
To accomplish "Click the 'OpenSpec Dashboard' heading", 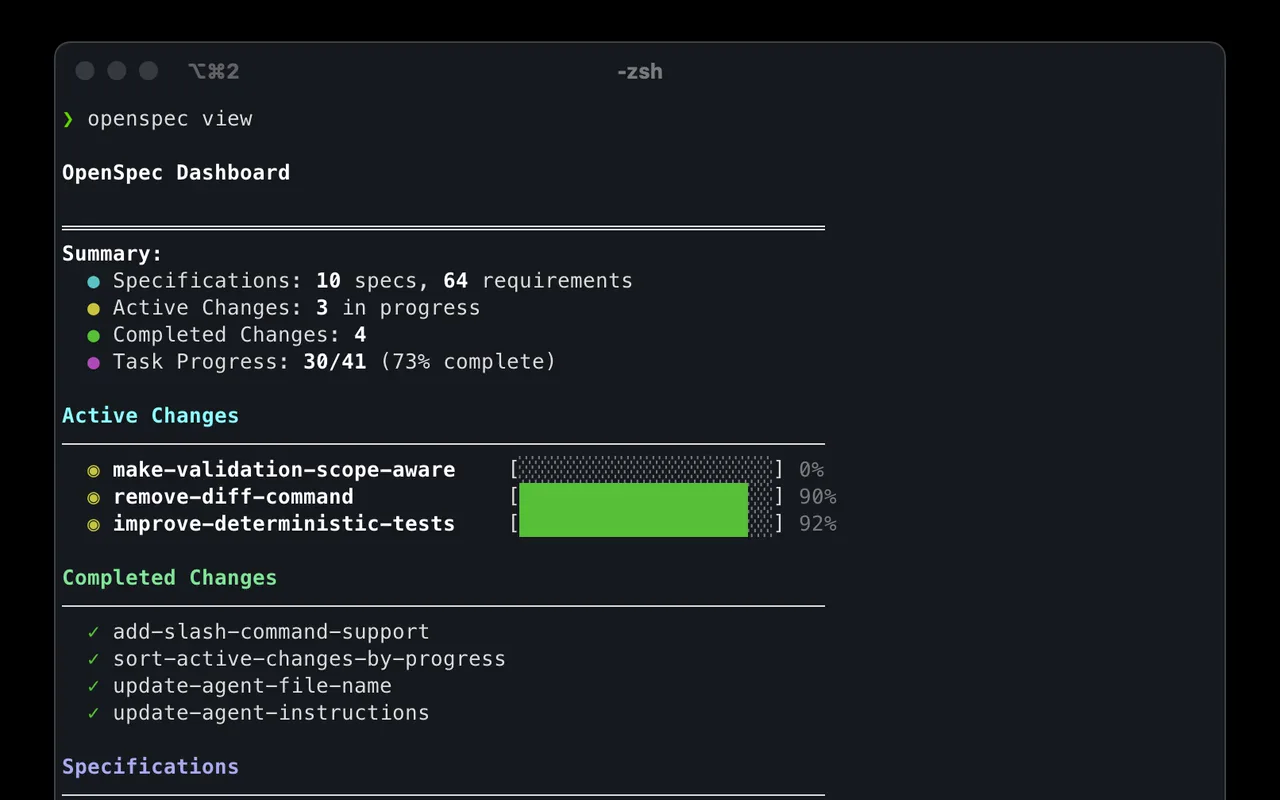I will [176, 173].
